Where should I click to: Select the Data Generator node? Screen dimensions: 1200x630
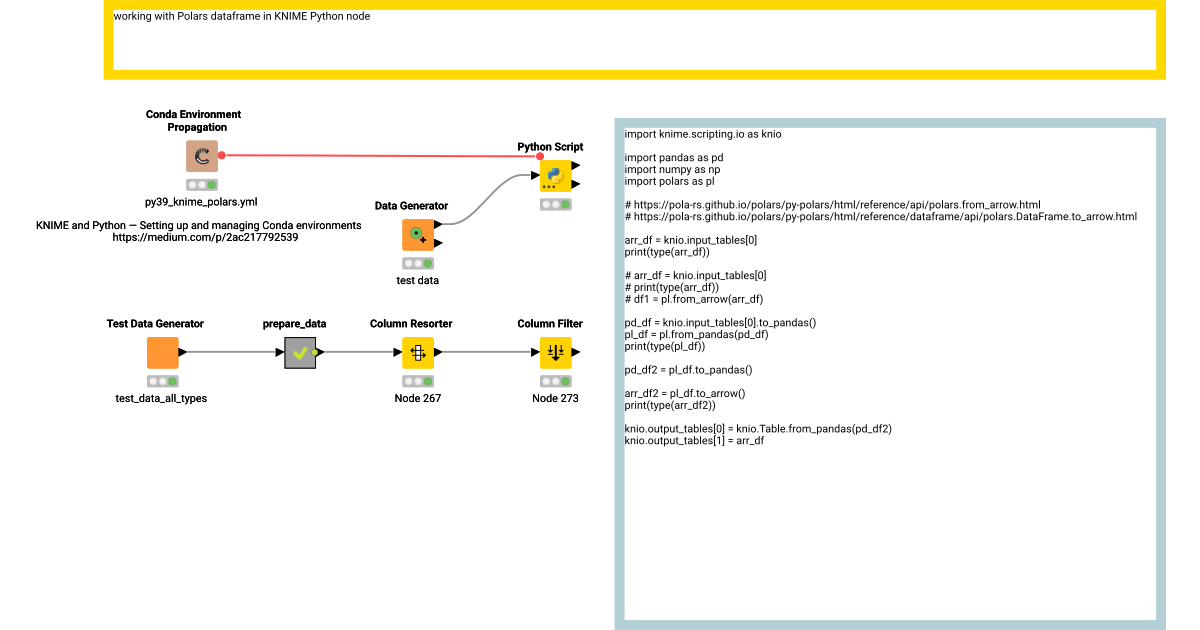point(416,235)
